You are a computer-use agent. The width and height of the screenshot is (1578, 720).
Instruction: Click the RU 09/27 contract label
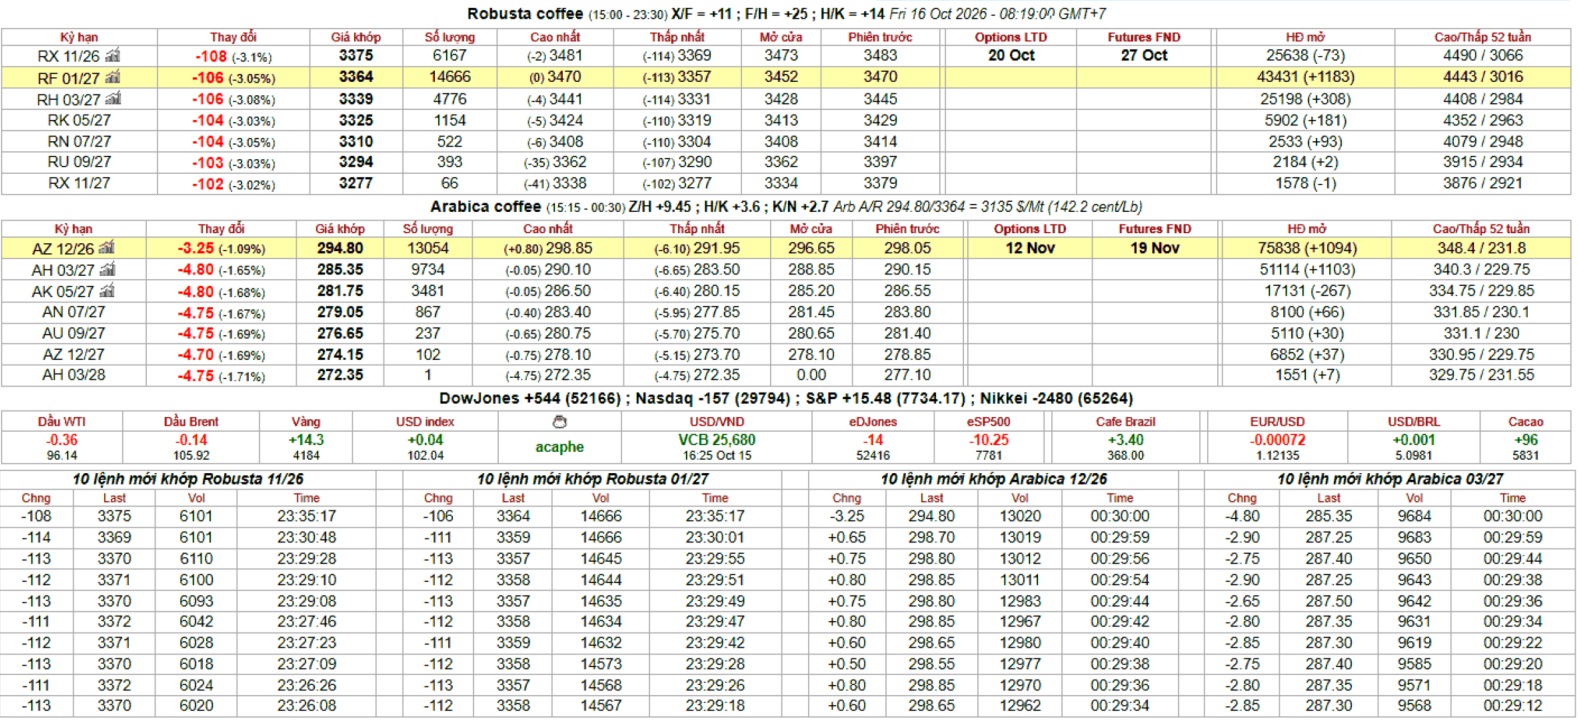coord(79,162)
